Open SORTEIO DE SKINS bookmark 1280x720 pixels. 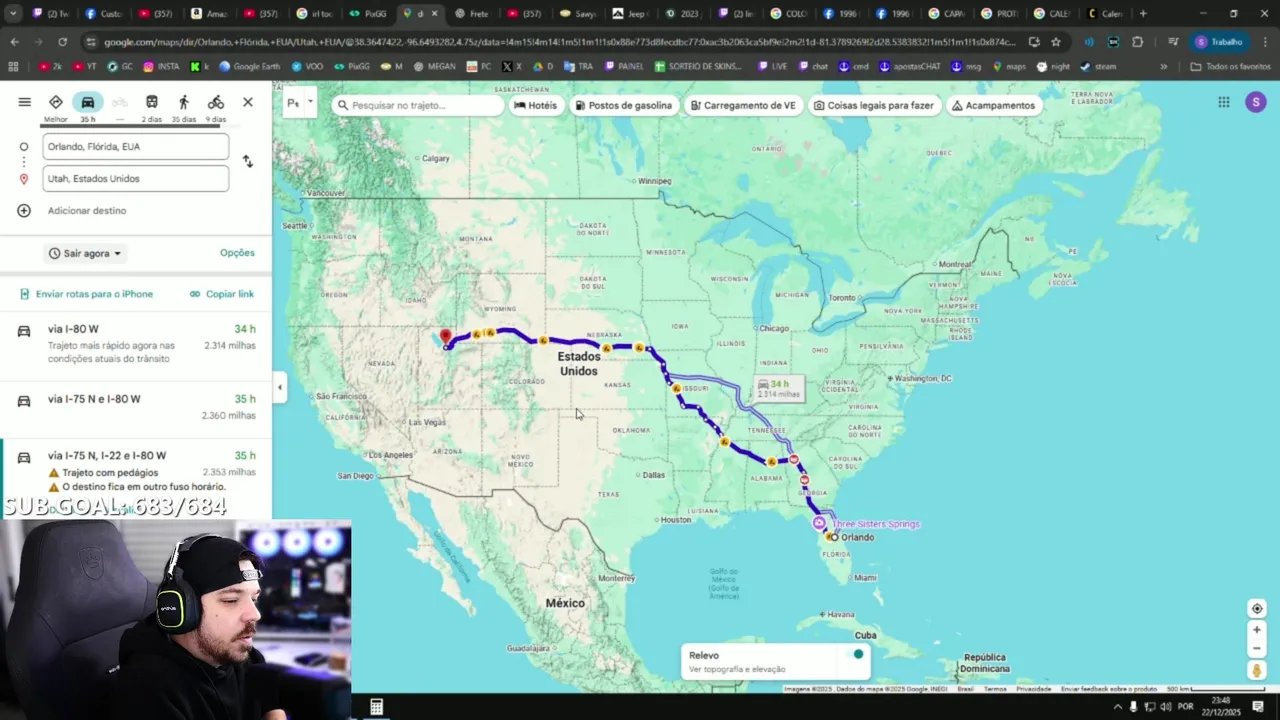pyautogui.click(x=698, y=67)
